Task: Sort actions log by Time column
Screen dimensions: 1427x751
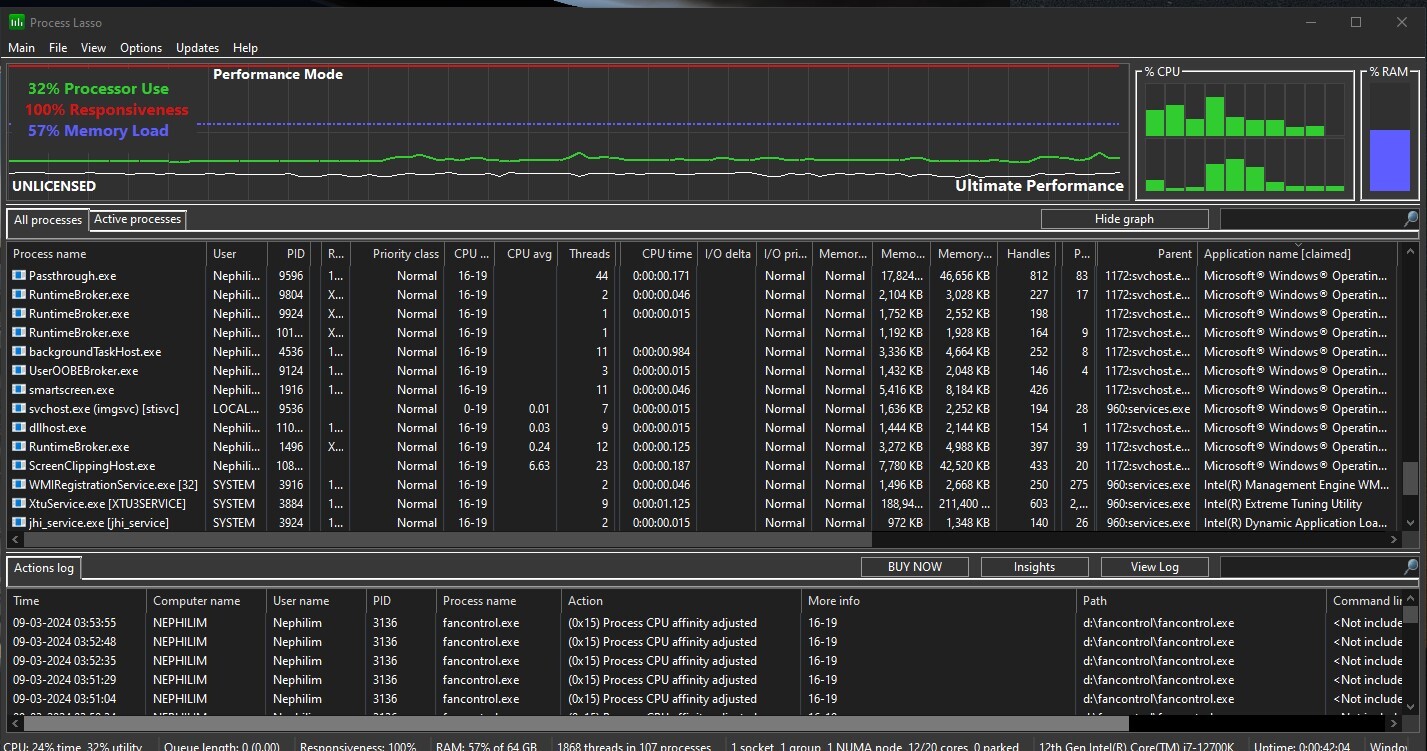Action: tap(77, 601)
